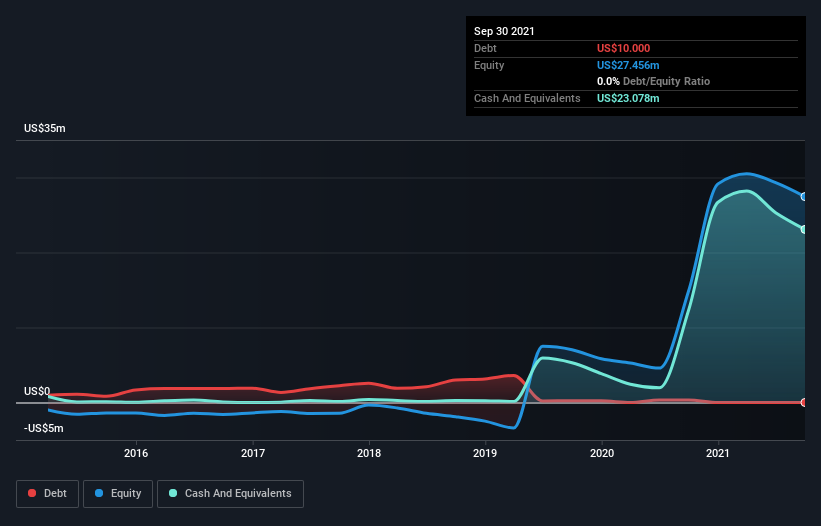
Task: Toggle the Equity legend series
Action: pyautogui.click(x=117, y=493)
